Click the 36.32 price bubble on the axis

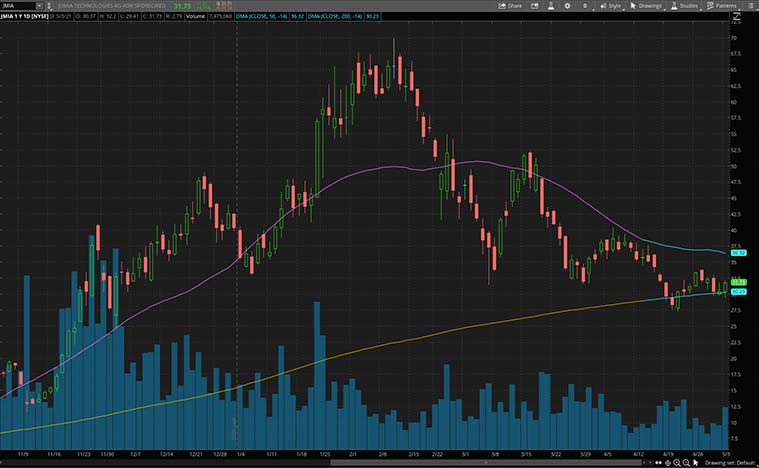738,253
